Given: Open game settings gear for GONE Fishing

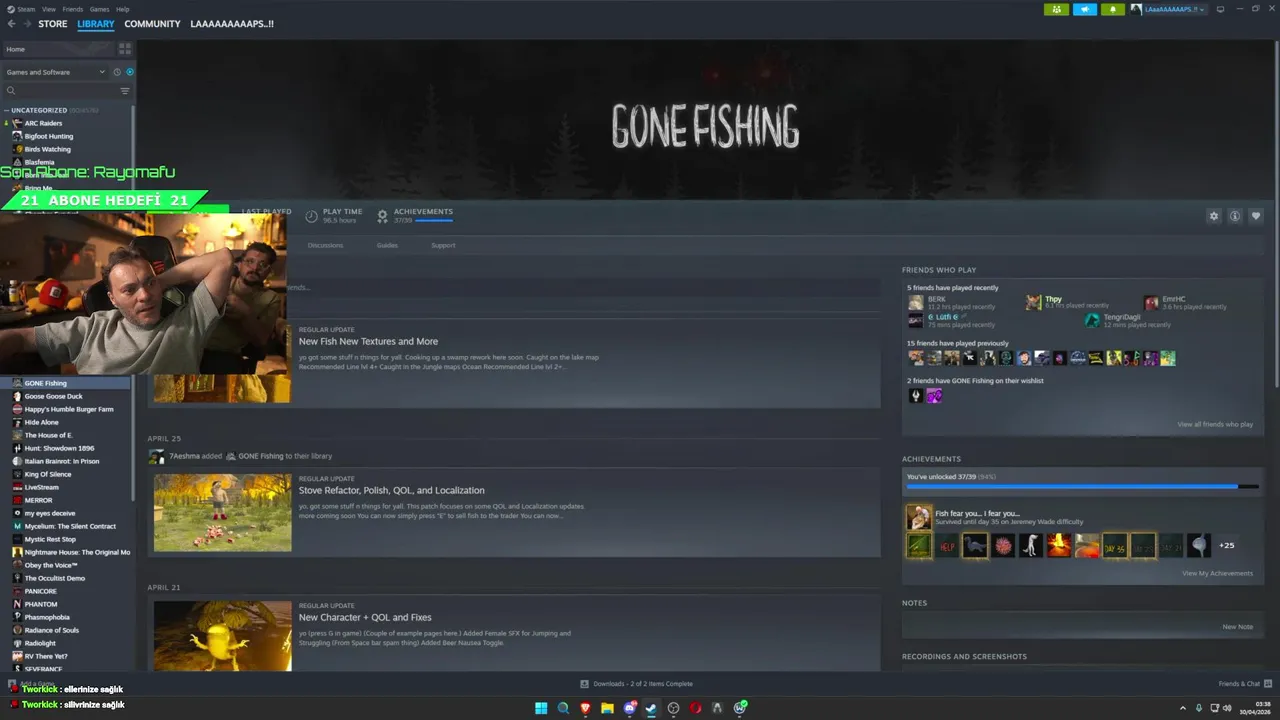Looking at the screenshot, I should pos(1214,216).
